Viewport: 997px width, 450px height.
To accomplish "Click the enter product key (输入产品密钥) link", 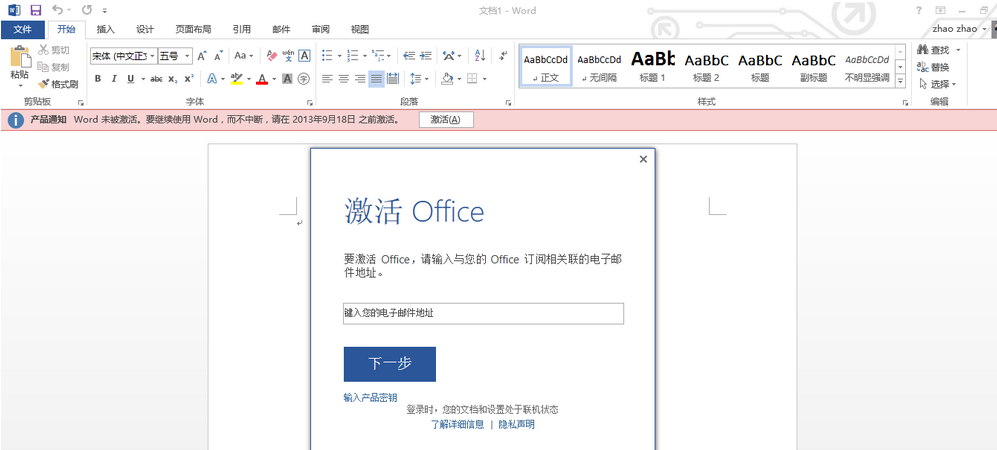I will (x=370, y=398).
